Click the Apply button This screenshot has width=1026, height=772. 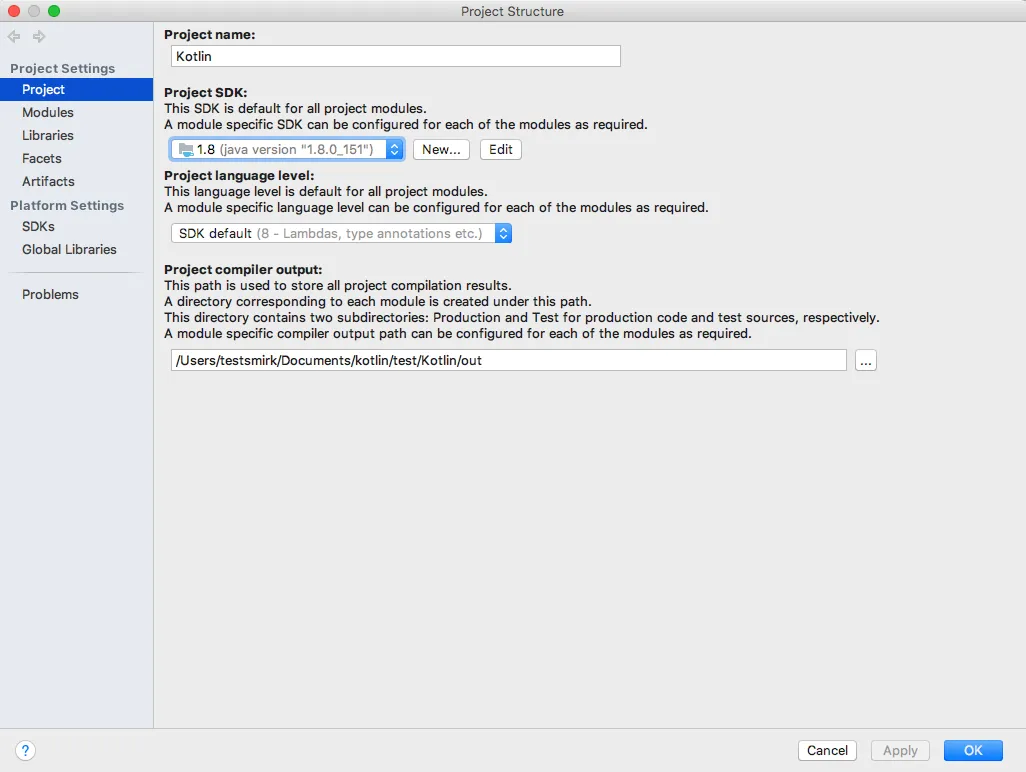click(900, 750)
